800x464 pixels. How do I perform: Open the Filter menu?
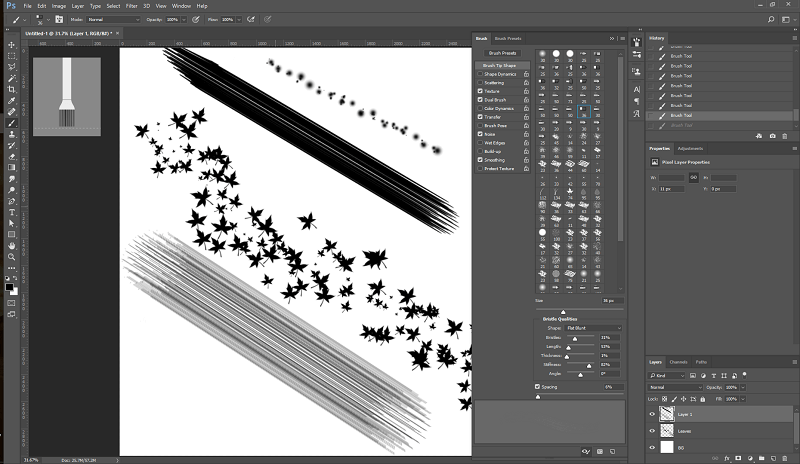(x=132, y=6)
